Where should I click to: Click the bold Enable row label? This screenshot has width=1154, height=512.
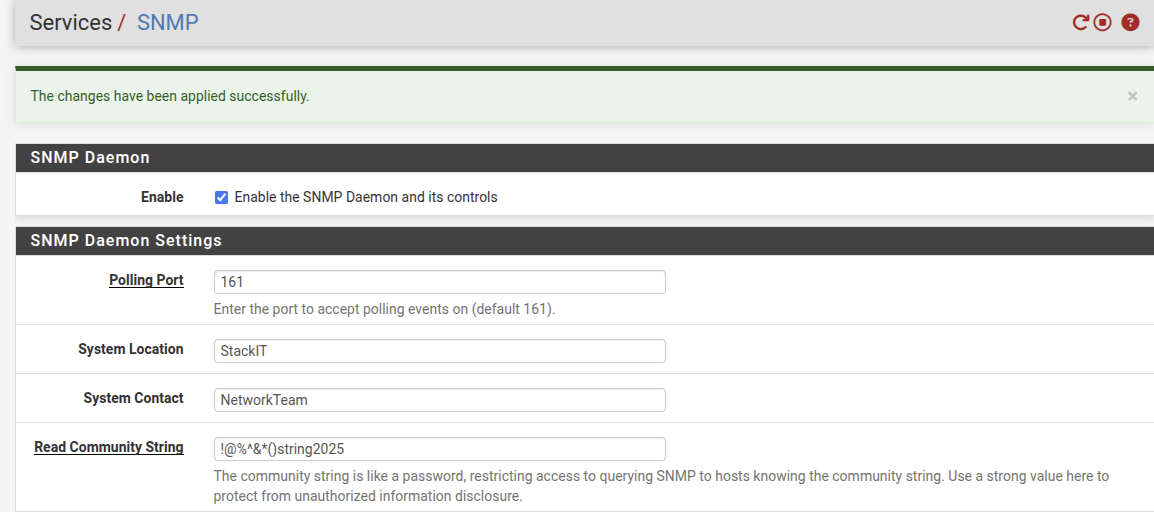(x=162, y=197)
